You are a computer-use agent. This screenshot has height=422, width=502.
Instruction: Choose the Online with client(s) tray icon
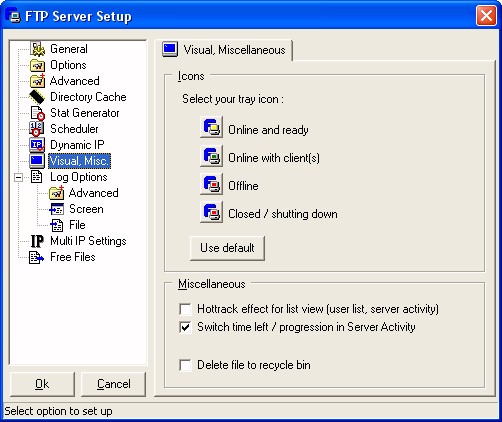tap(211, 155)
